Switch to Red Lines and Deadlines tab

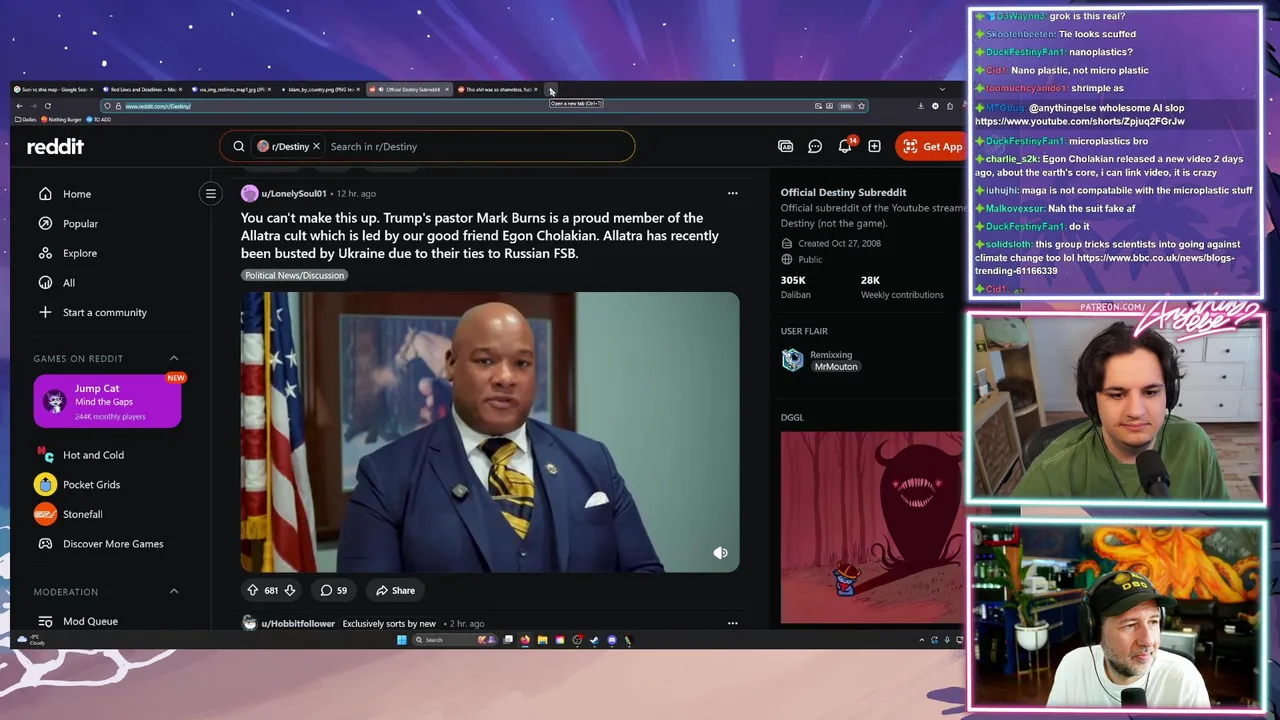(143, 89)
